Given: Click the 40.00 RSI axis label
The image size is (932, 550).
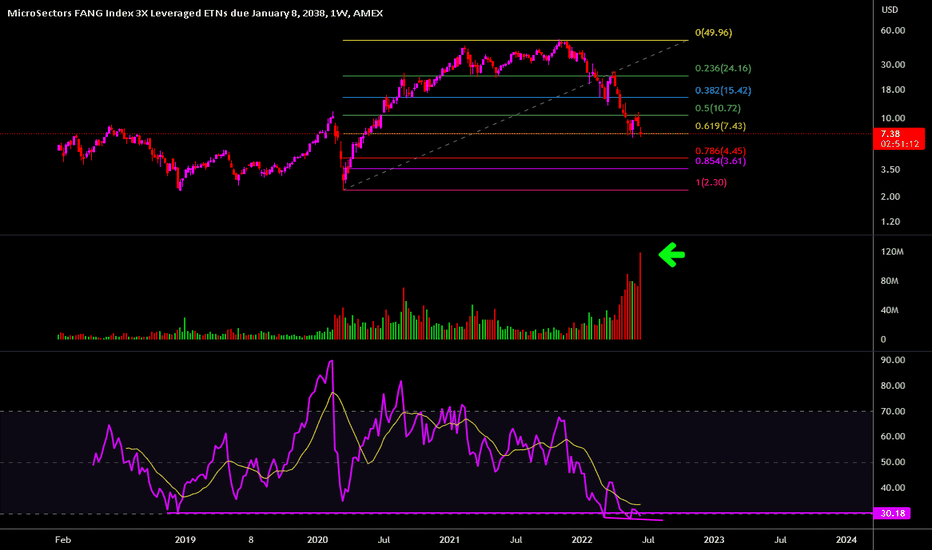Looking at the screenshot, I should pos(893,488).
